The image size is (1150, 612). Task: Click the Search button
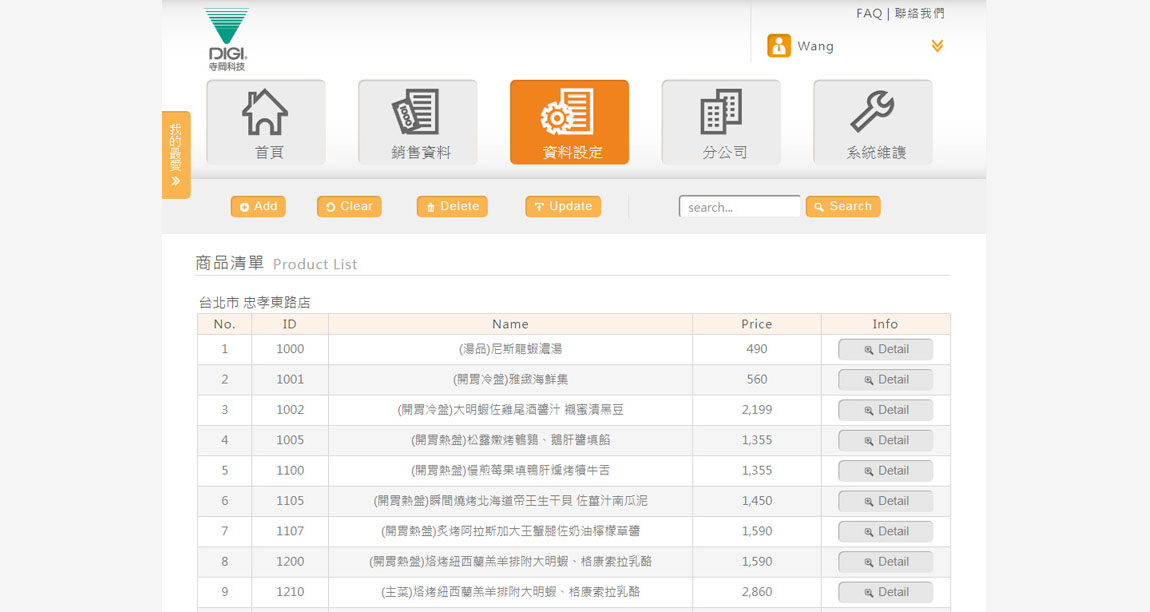843,206
